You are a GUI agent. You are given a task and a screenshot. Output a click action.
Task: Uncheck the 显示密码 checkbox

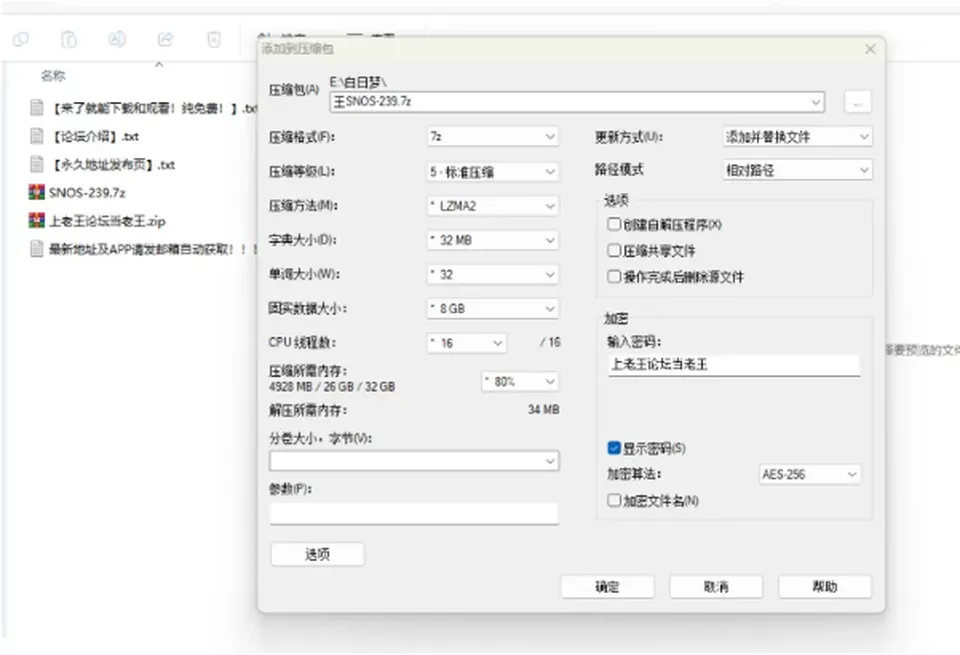614,448
